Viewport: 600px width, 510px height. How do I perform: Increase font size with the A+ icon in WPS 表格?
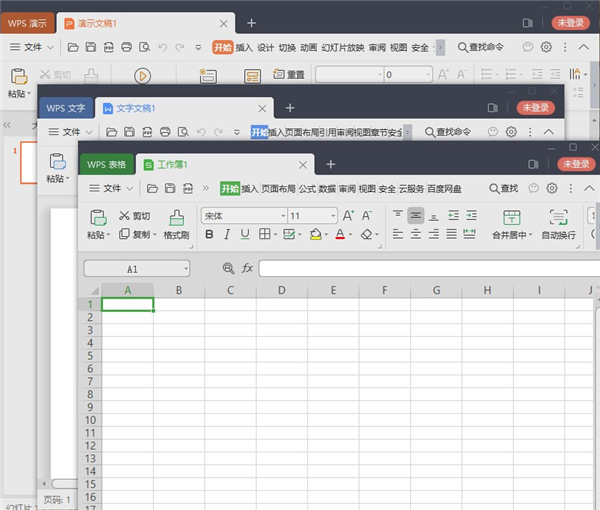[x=348, y=216]
